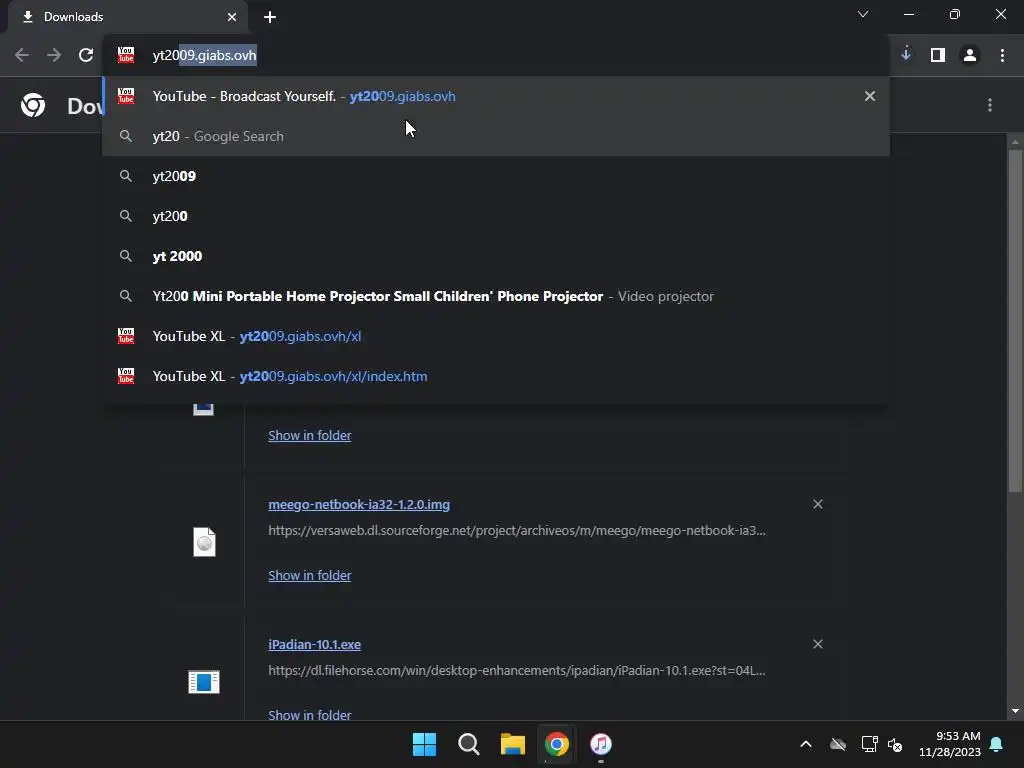The height and width of the screenshot is (768, 1024).
Task: Expand the system tray hidden icons chevron
Action: tap(806, 744)
